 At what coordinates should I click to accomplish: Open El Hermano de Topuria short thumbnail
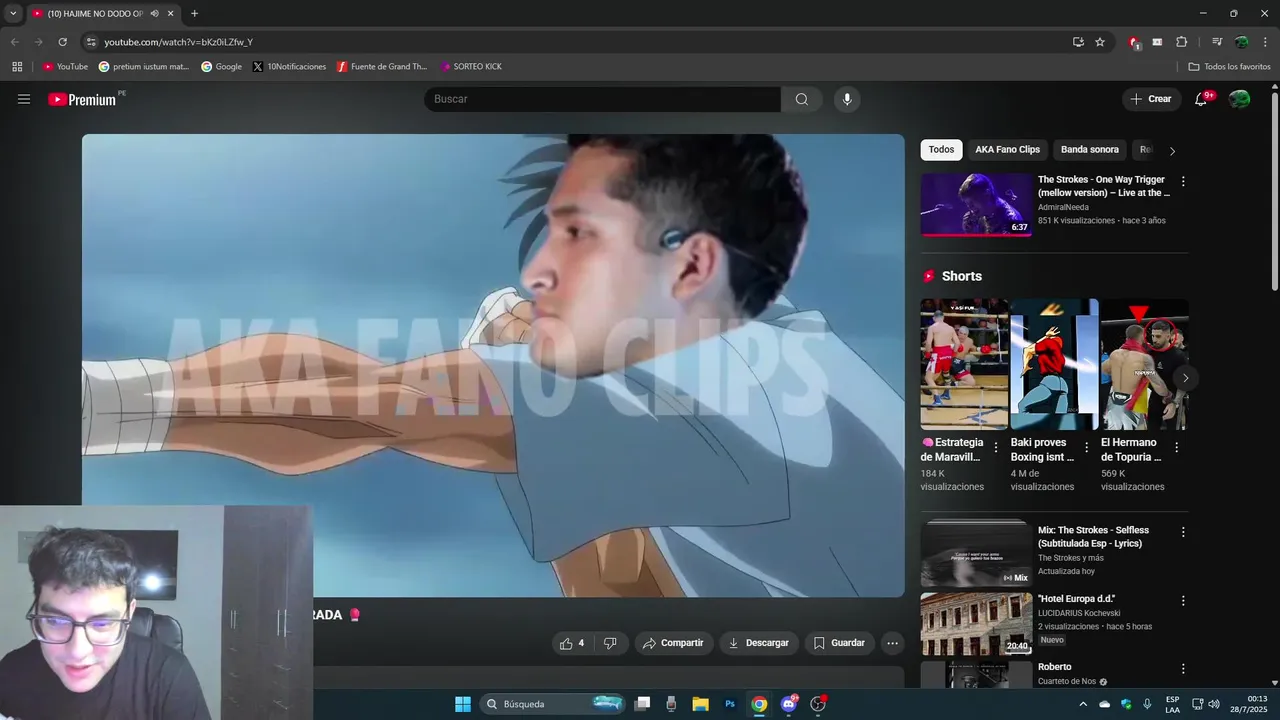1145,364
